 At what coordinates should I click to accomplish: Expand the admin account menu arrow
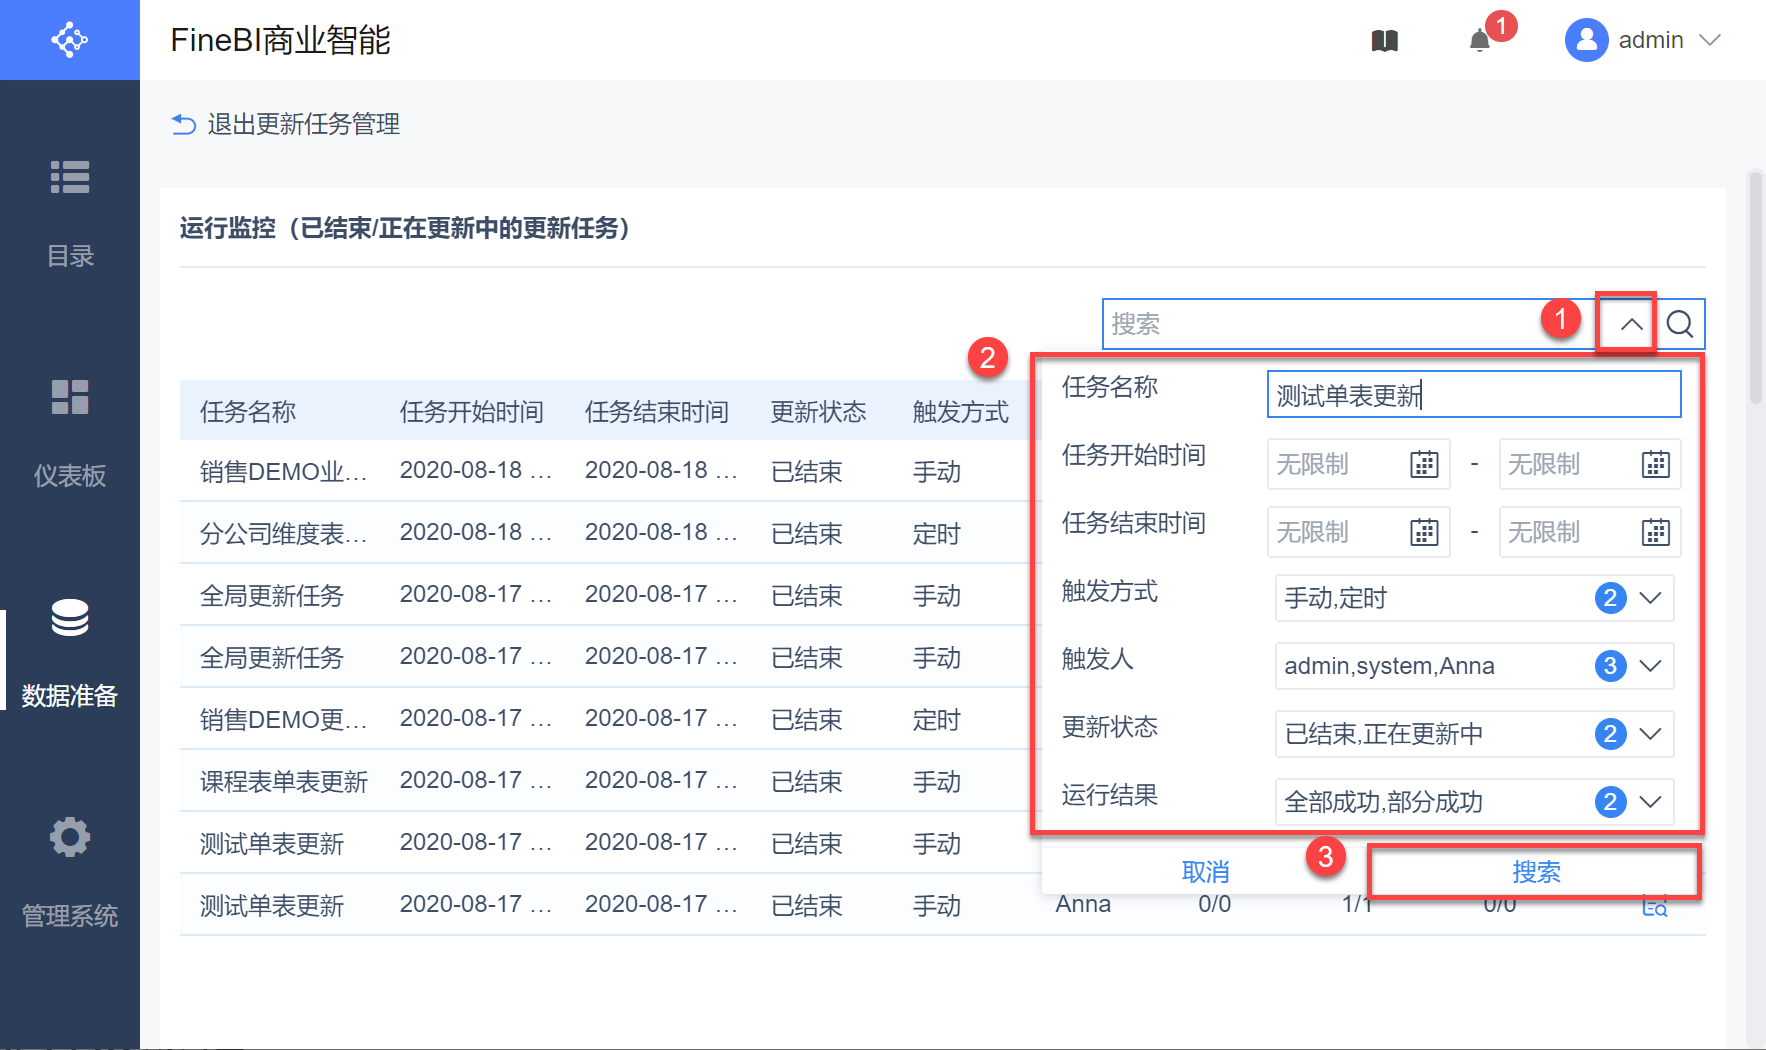coord(1710,40)
